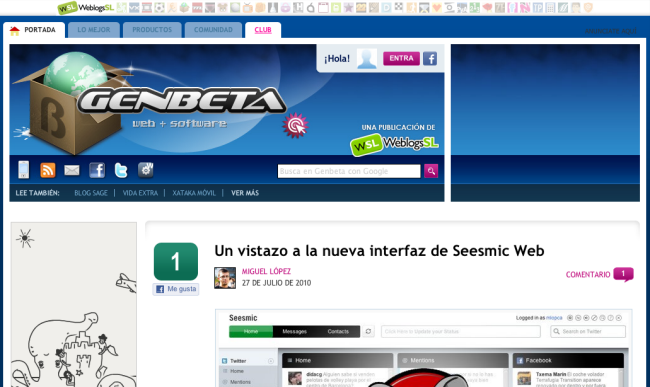Viewport: 650px width, 387px height.
Task: Open the orange TV blog icon
Action: click(248, 7)
